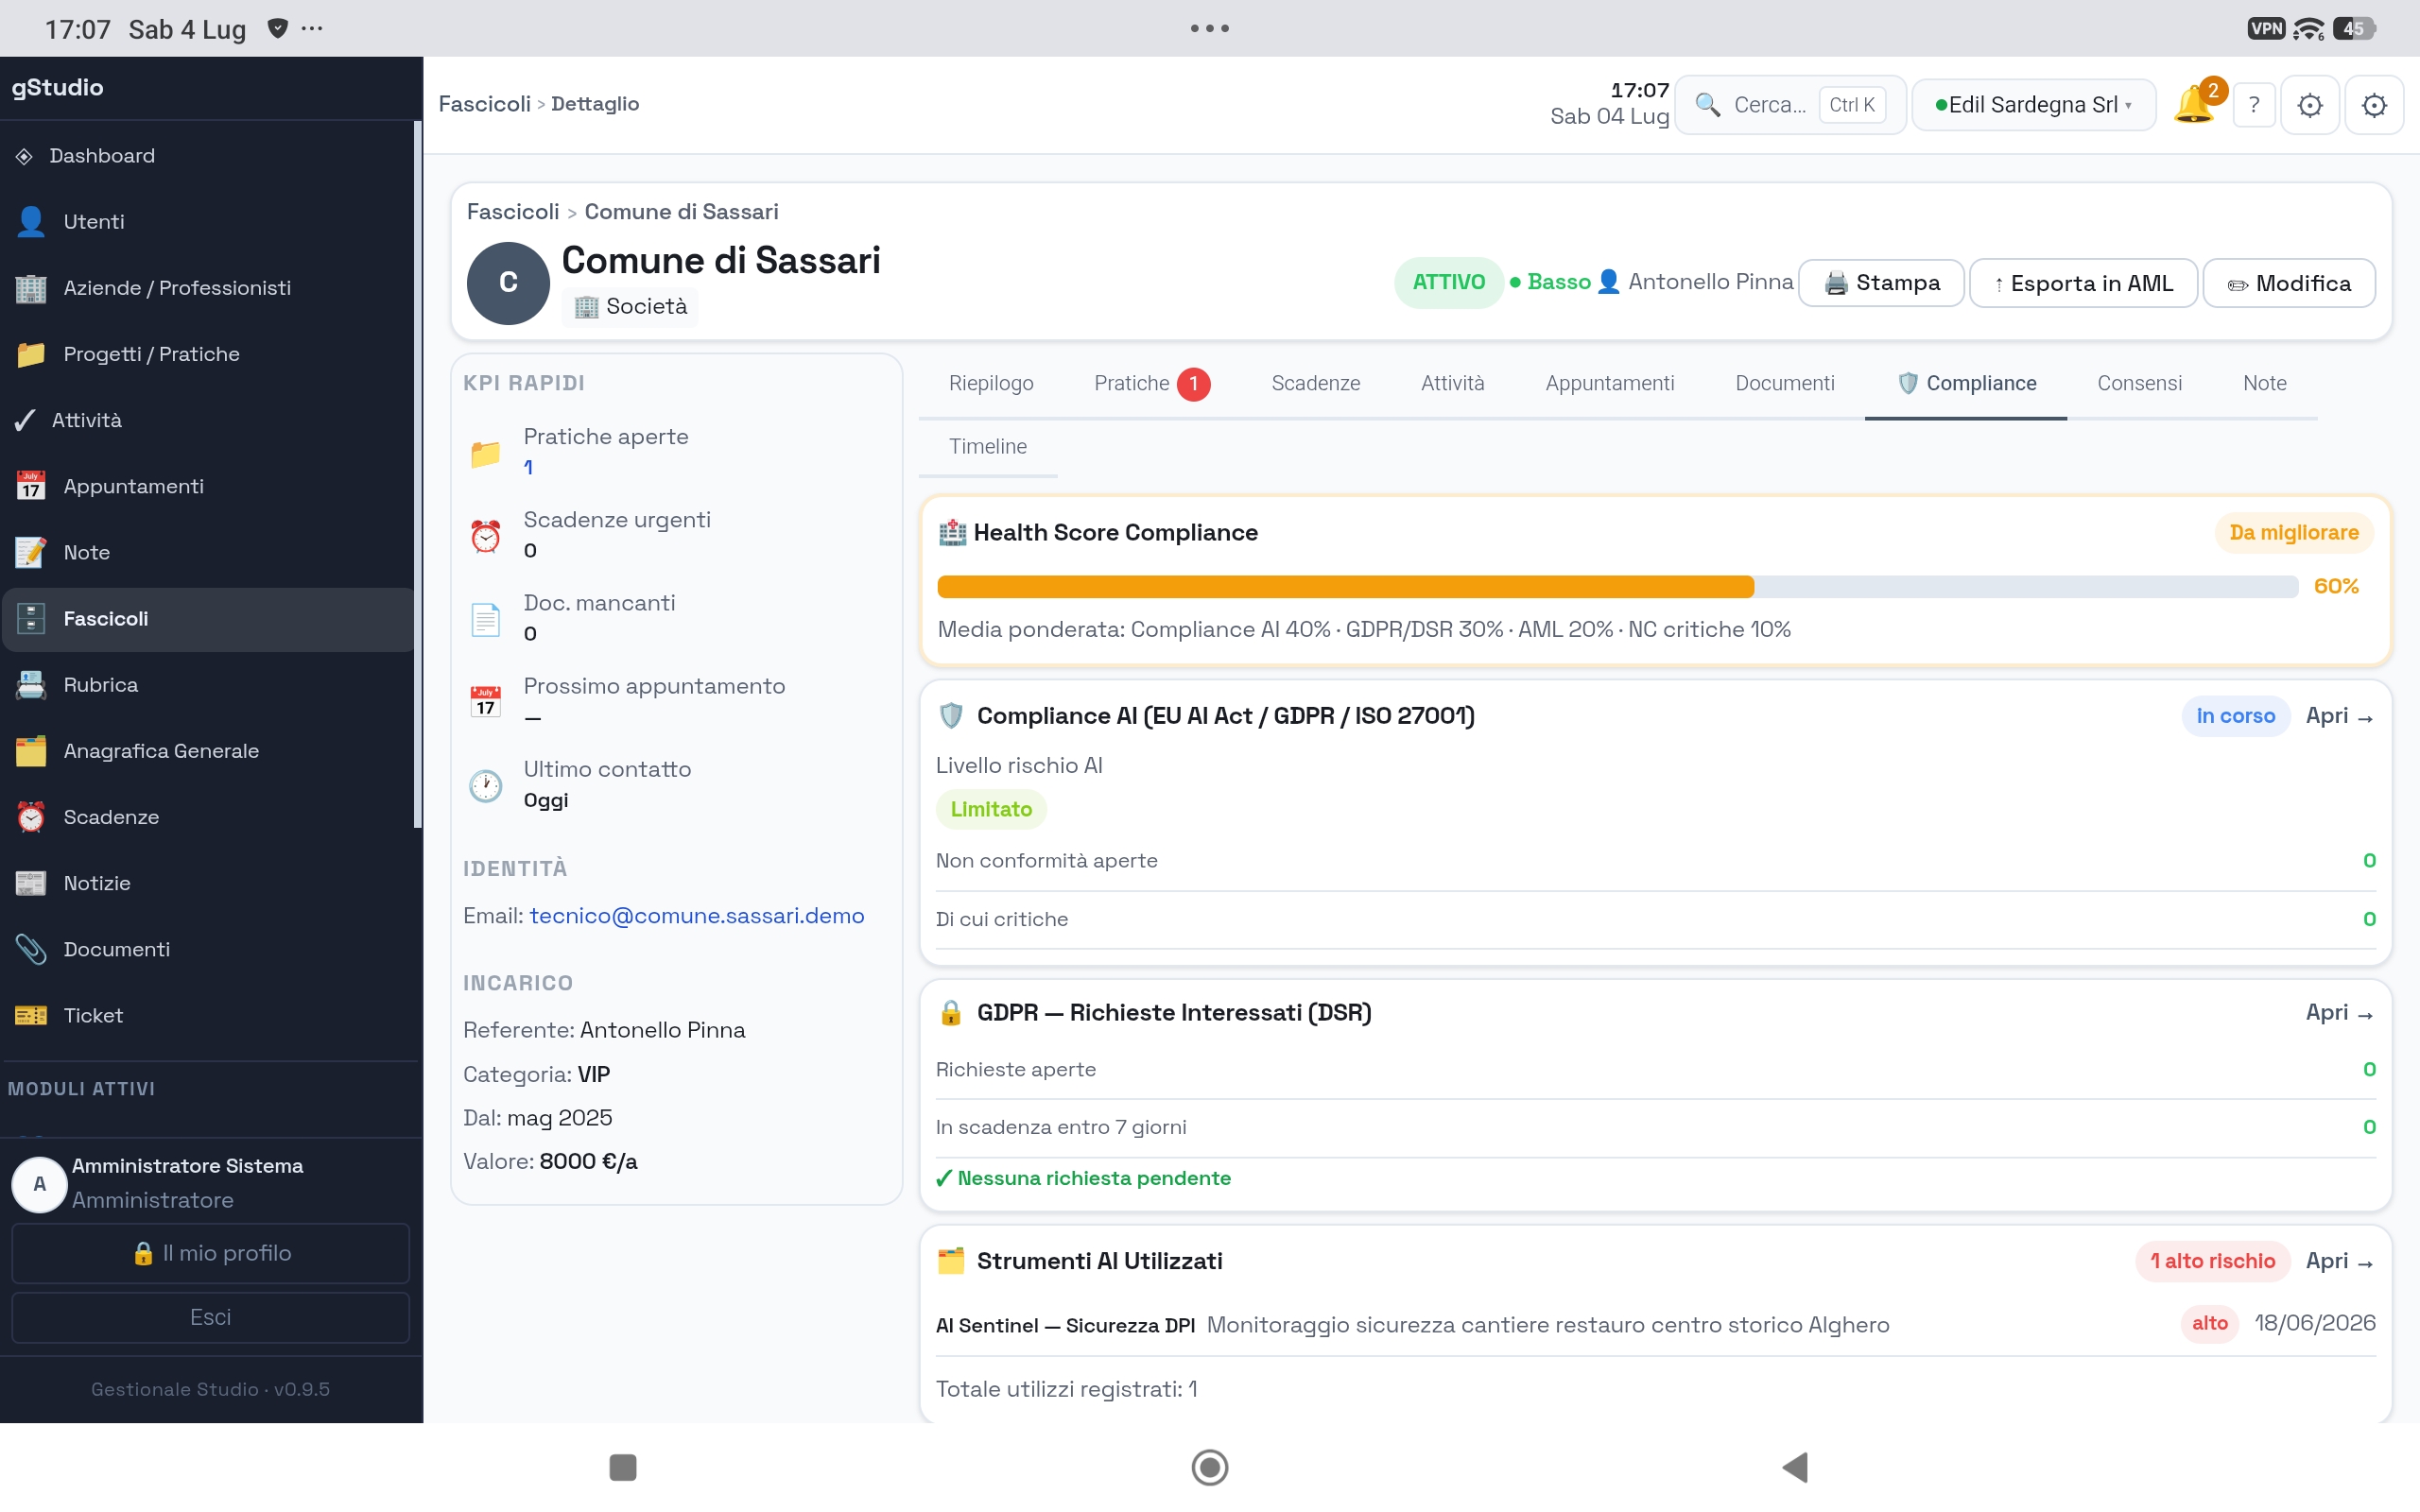The width and height of the screenshot is (2420, 1512).
Task: Open GDPR DSR section with Apri arrow
Action: coord(2339,1013)
